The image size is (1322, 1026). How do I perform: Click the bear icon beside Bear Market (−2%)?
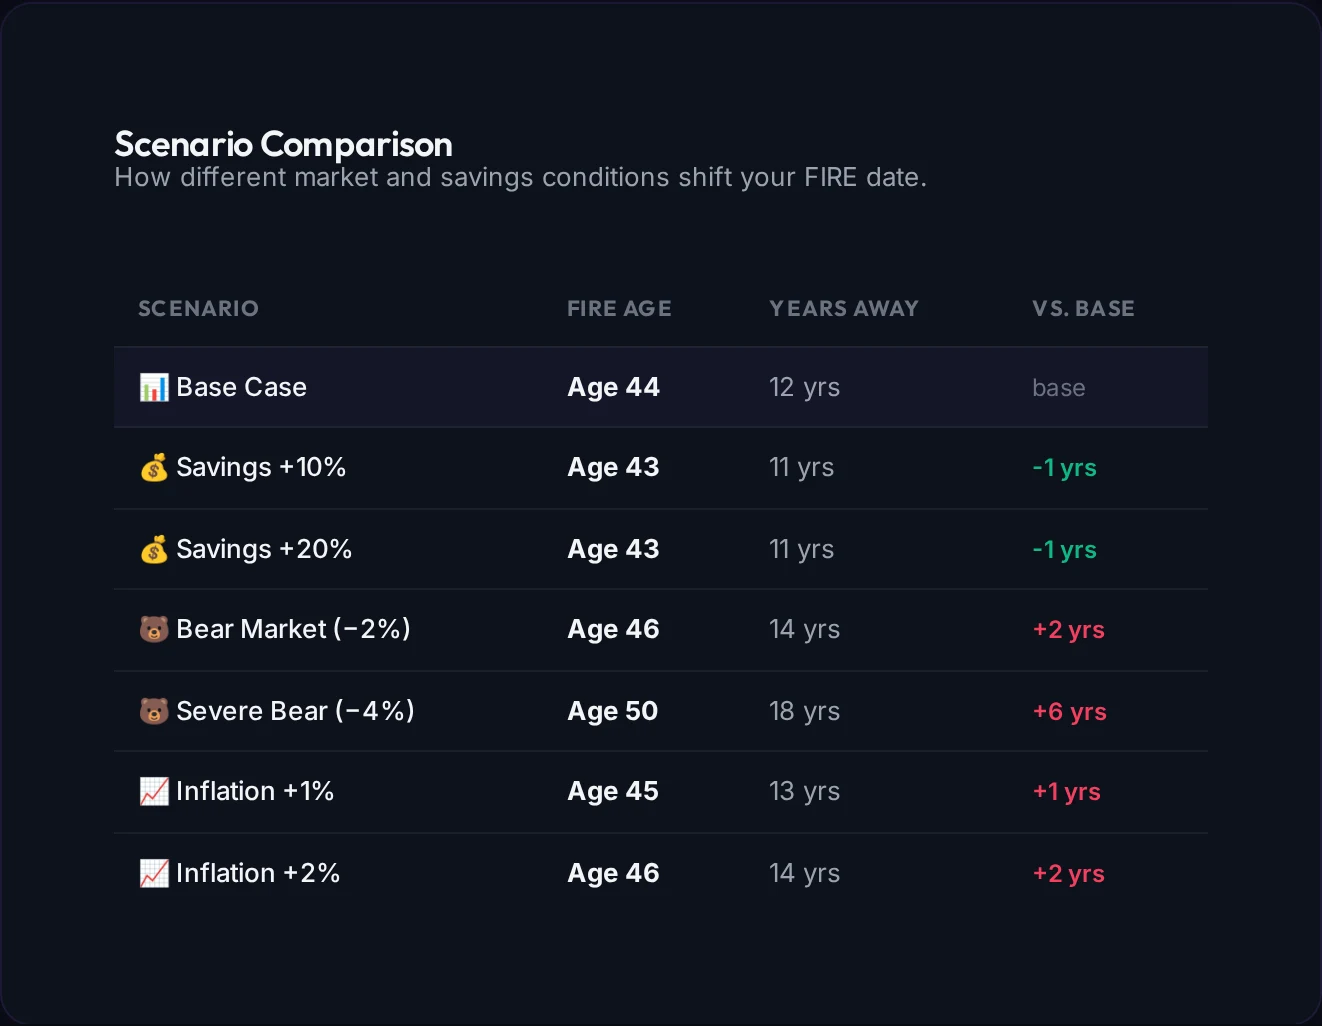coord(154,629)
